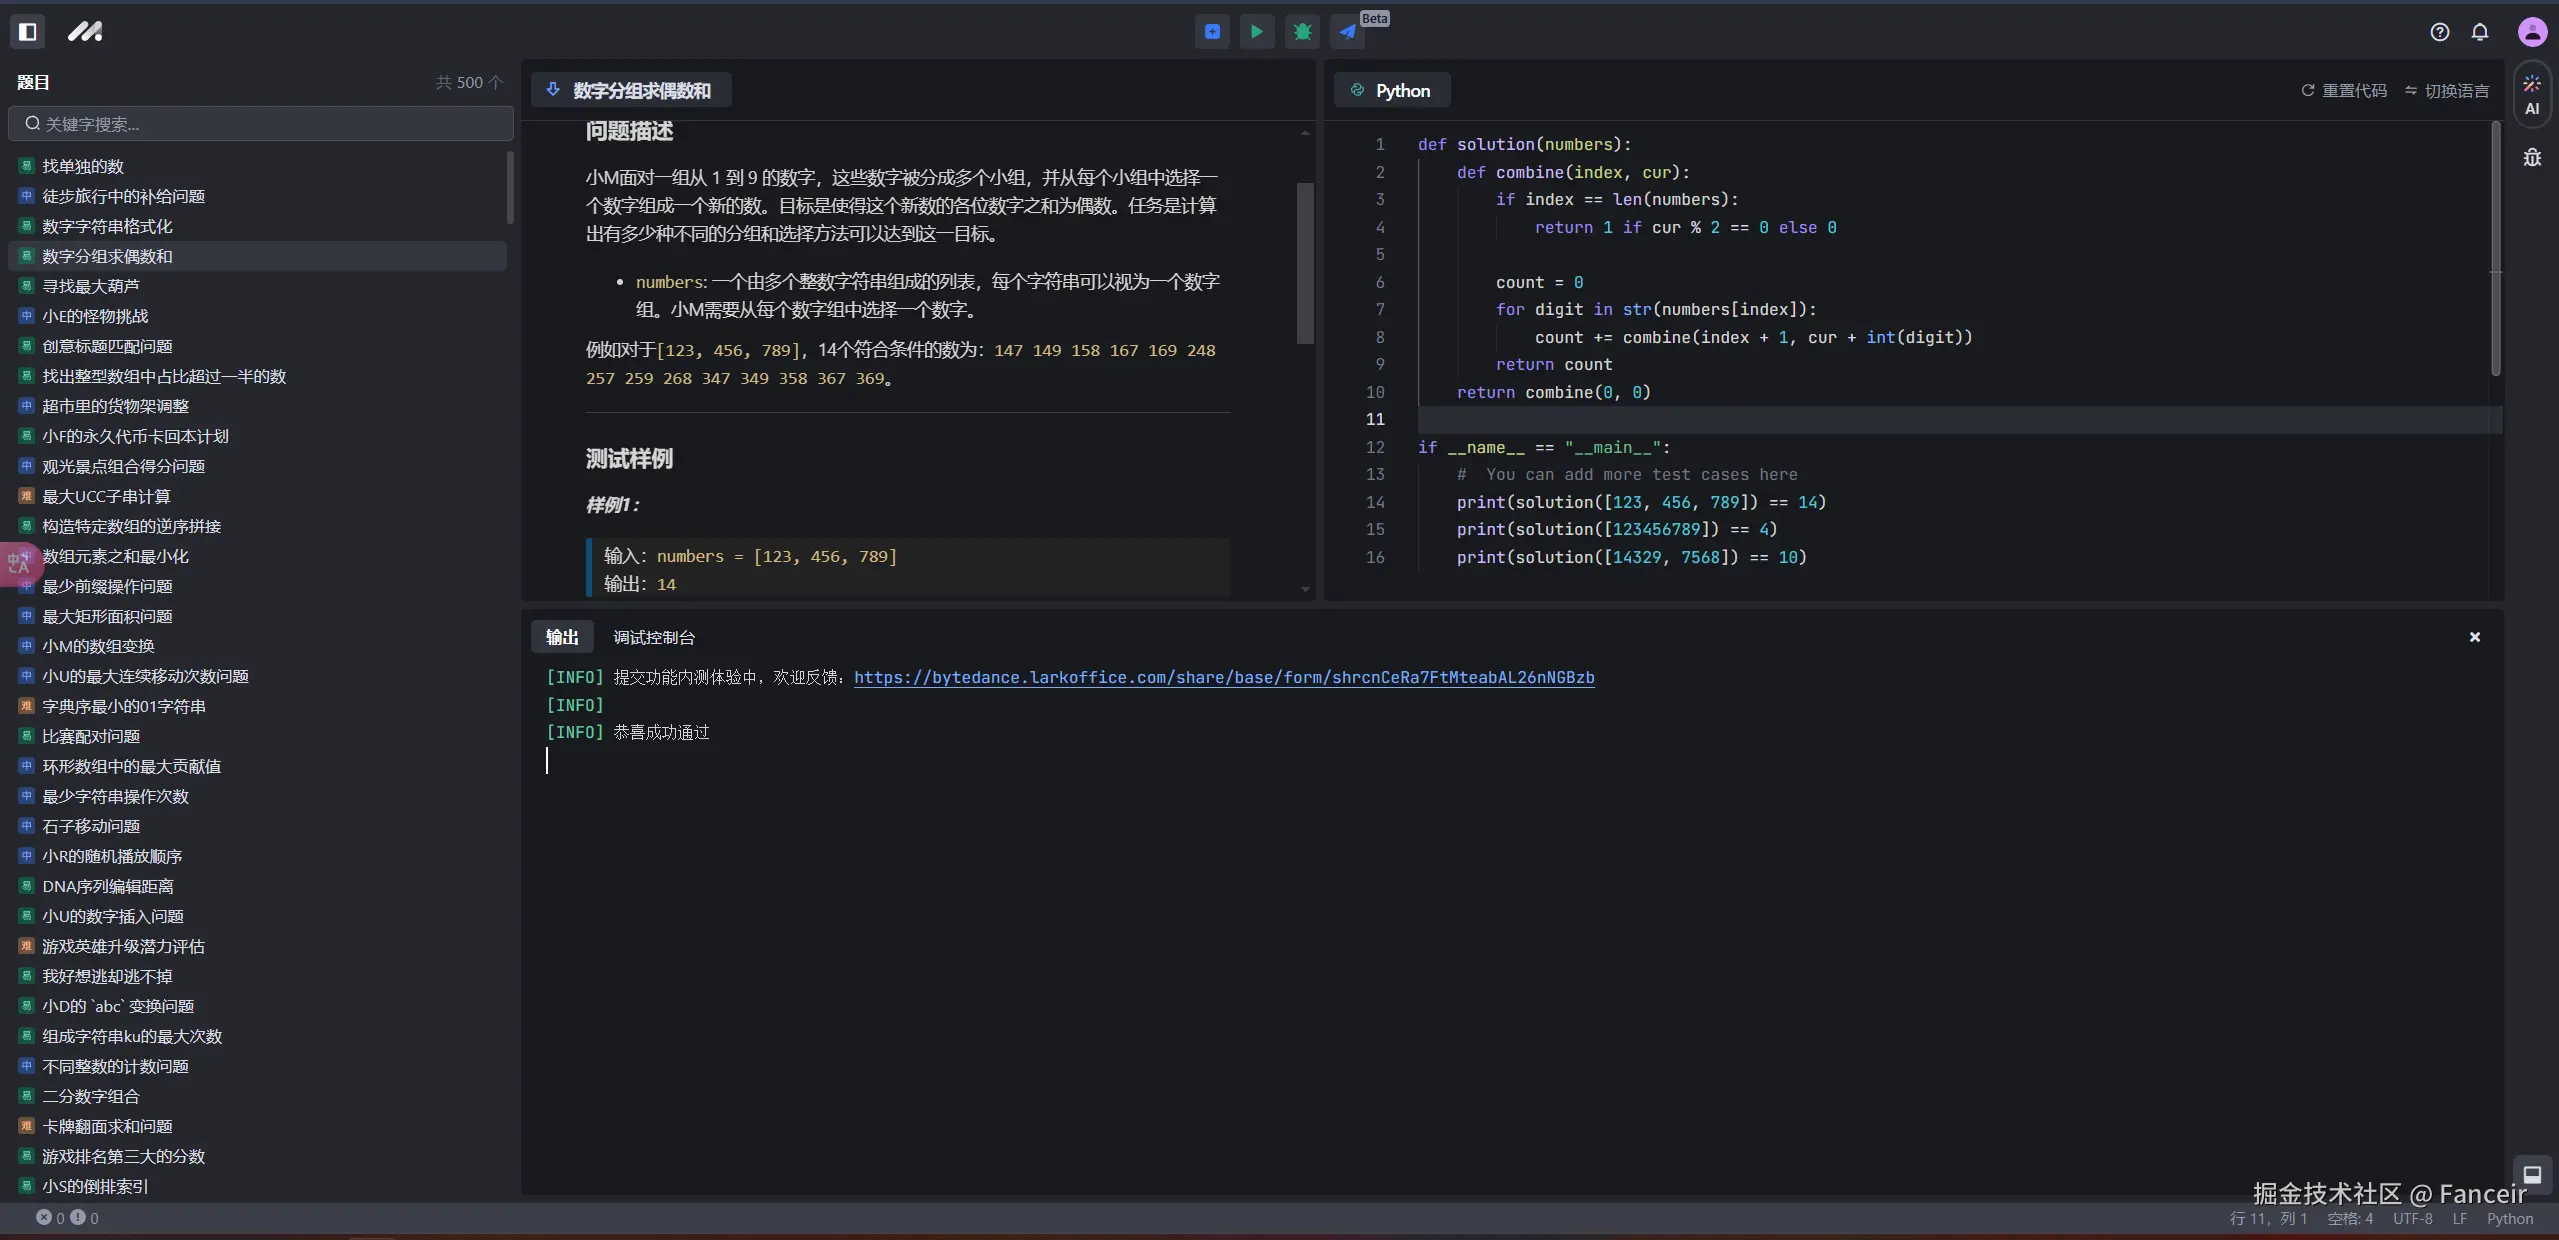2559x1240 pixels.
Task: Toggle the debug bug icon in right sidebar
Action: click(2531, 157)
